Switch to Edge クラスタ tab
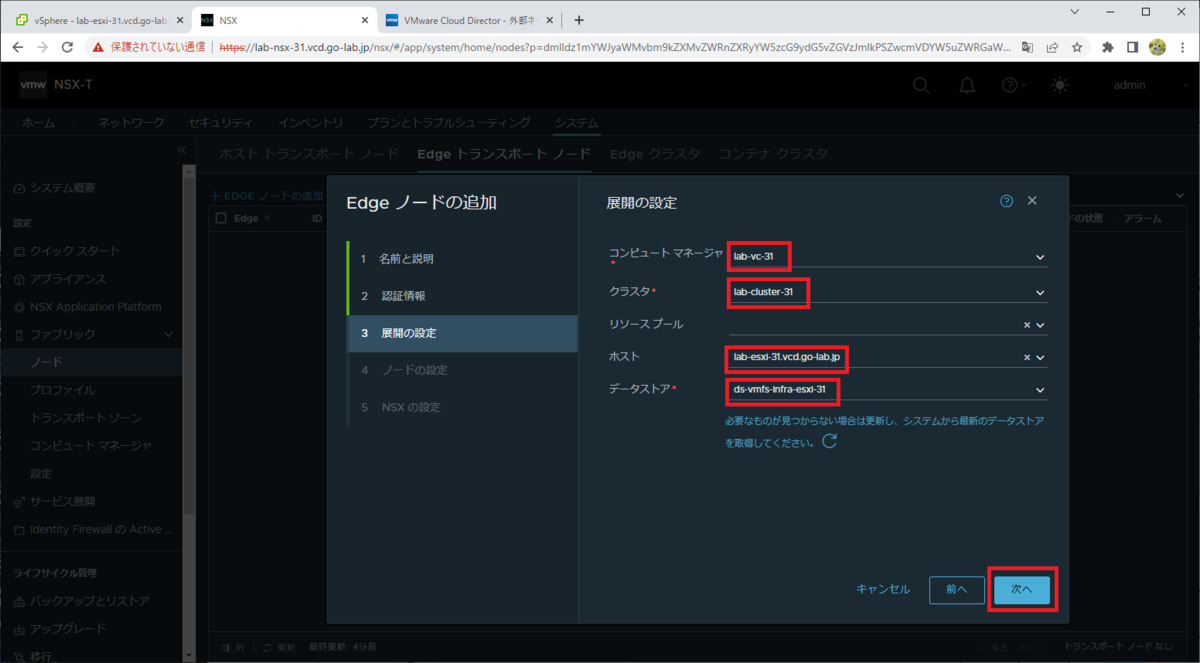1200x663 pixels. pyautogui.click(x=655, y=154)
